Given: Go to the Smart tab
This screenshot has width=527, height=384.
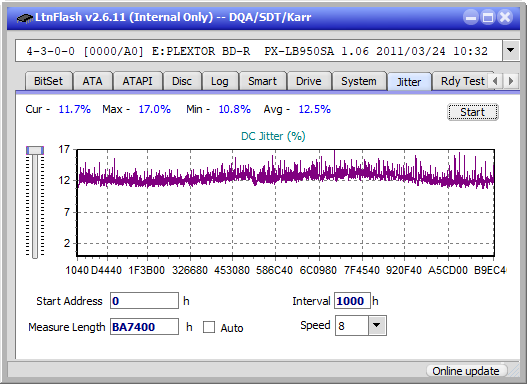Looking at the screenshot, I should click(262, 81).
